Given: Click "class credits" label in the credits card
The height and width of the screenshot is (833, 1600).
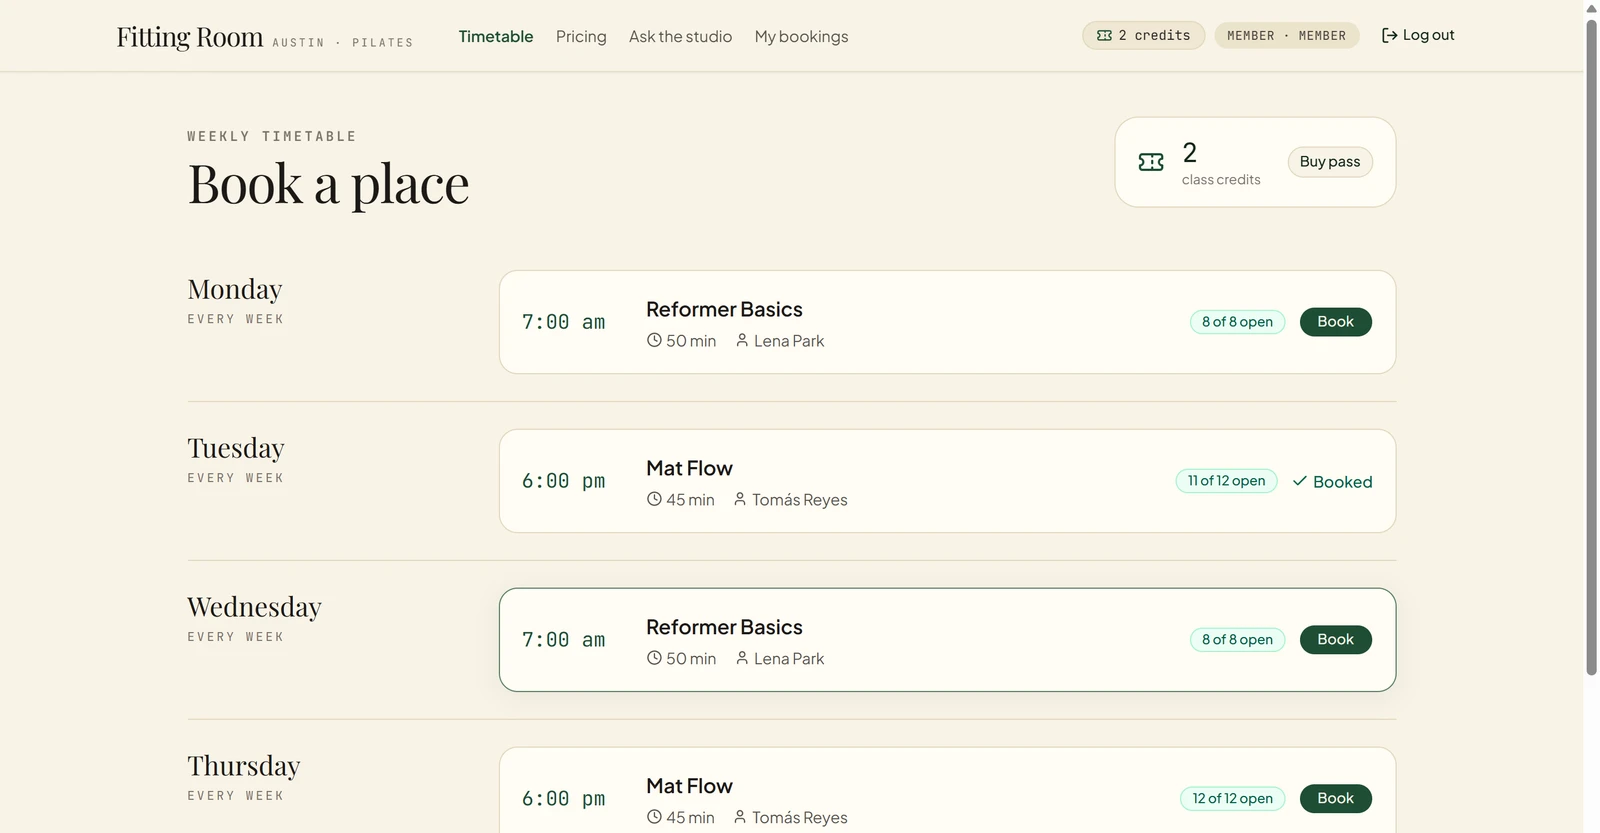Looking at the screenshot, I should point(1221,180).
